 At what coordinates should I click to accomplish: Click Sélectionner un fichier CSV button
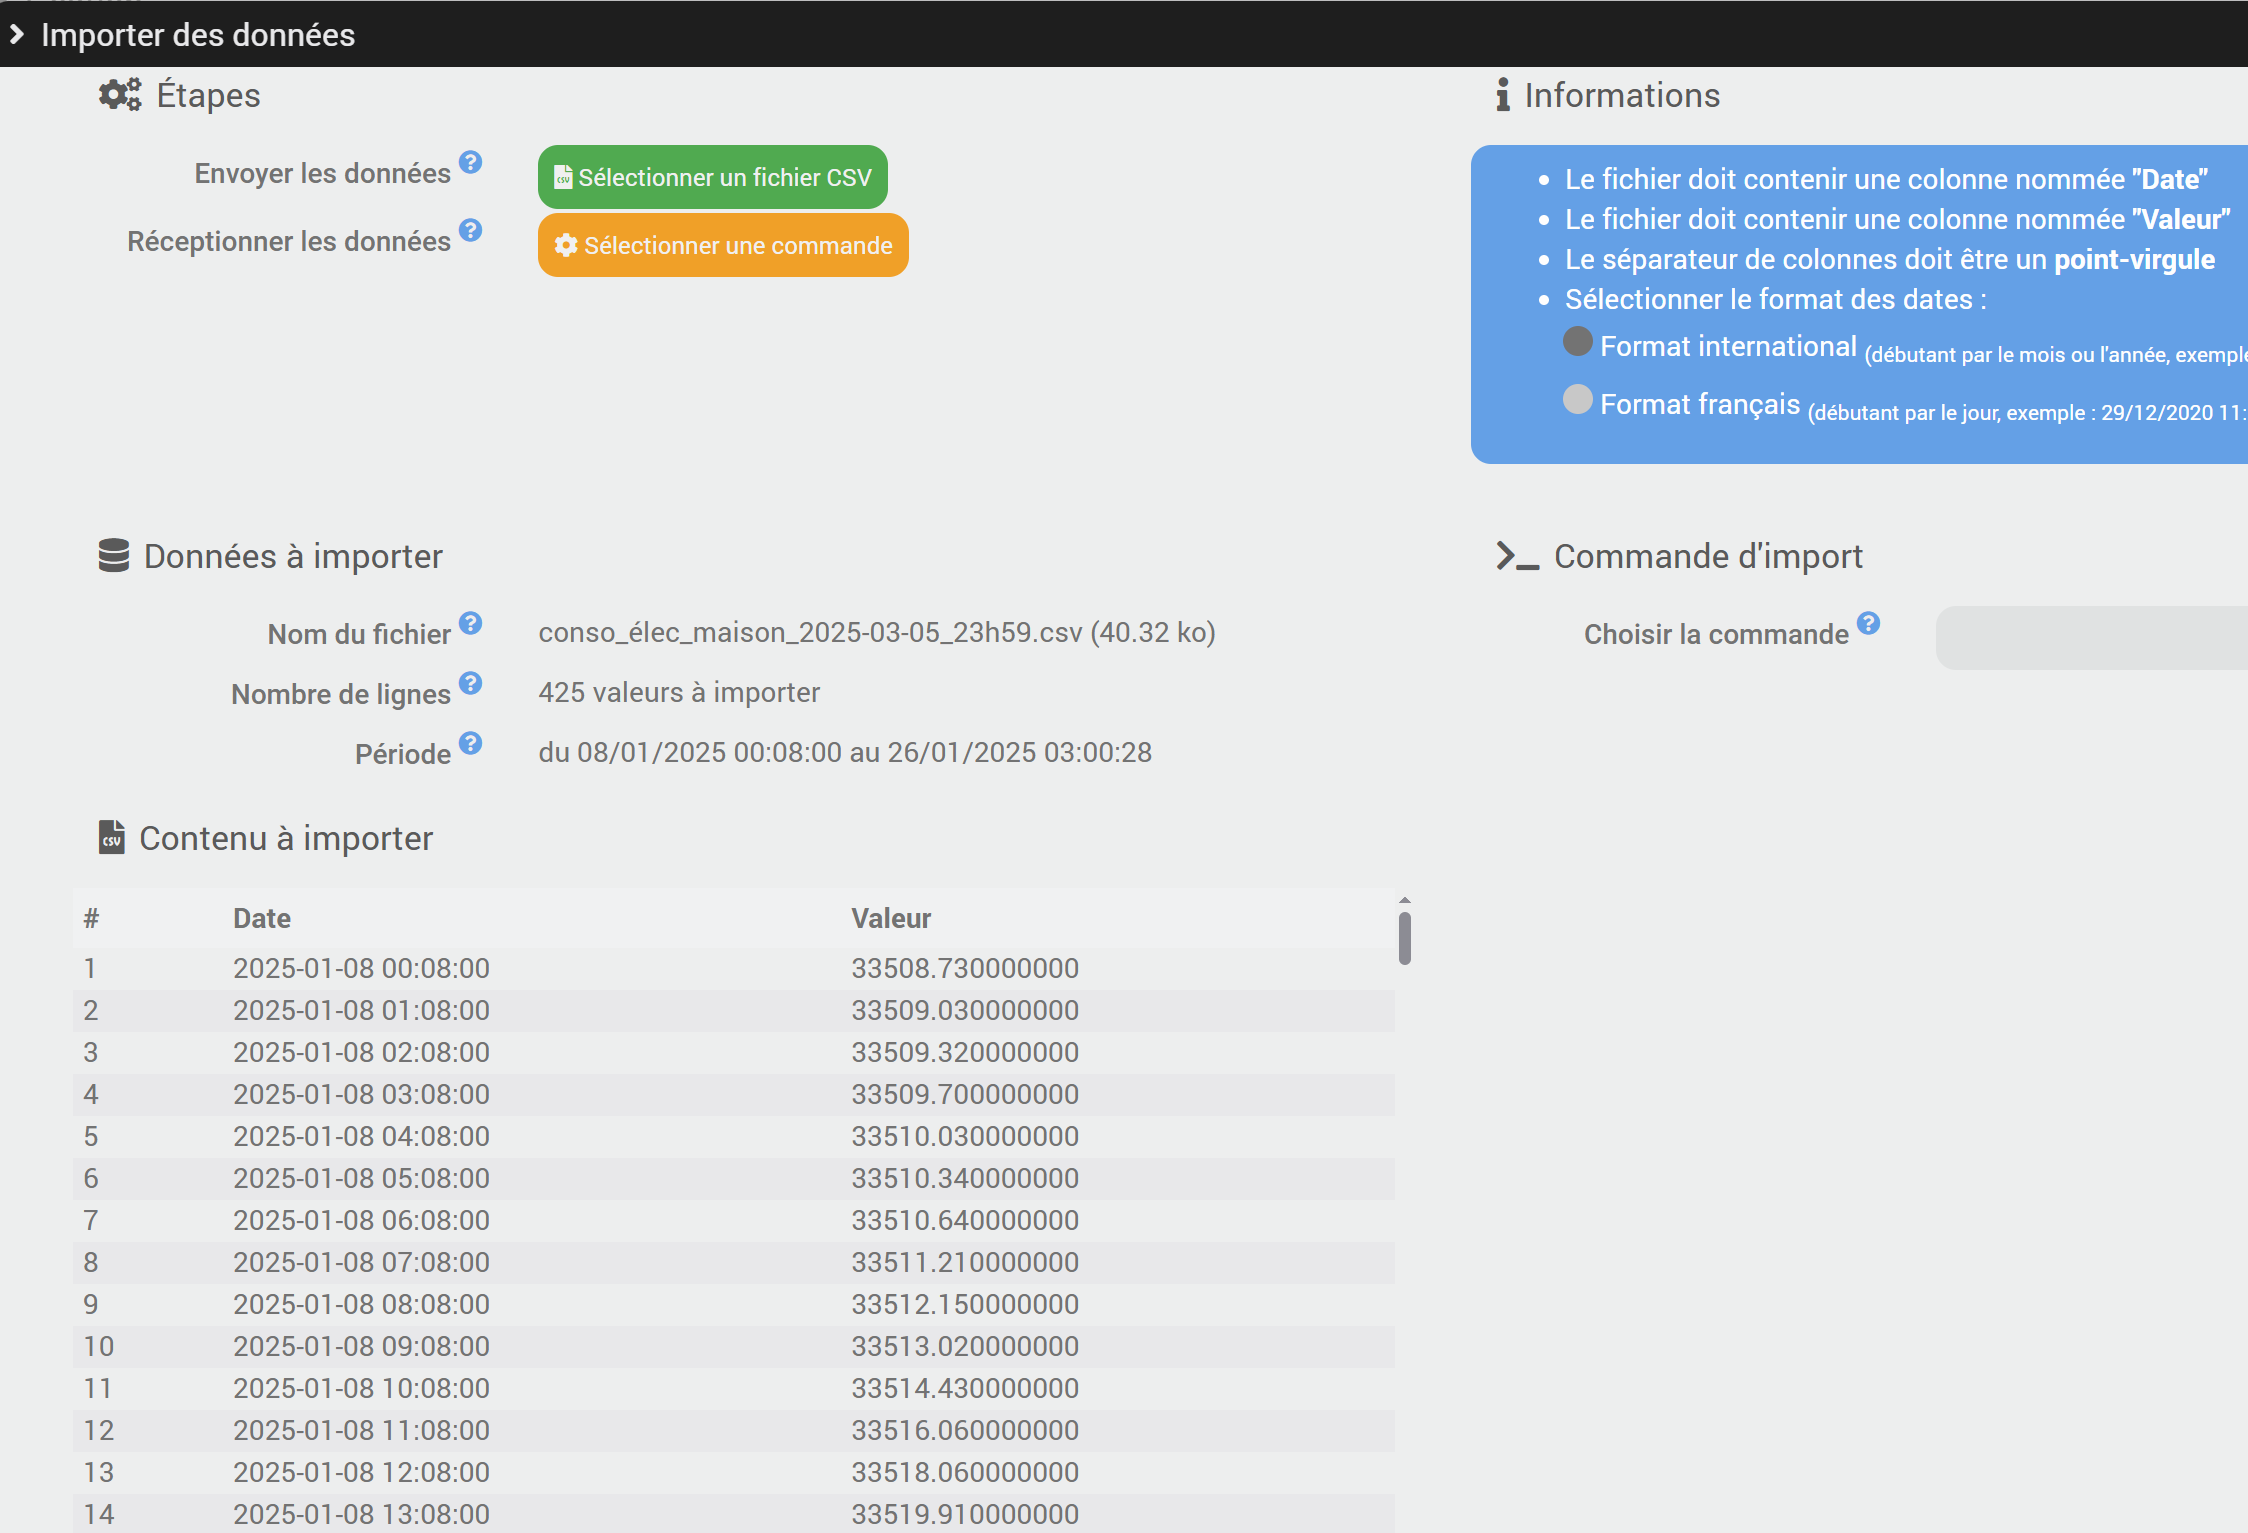click(712, 177)
